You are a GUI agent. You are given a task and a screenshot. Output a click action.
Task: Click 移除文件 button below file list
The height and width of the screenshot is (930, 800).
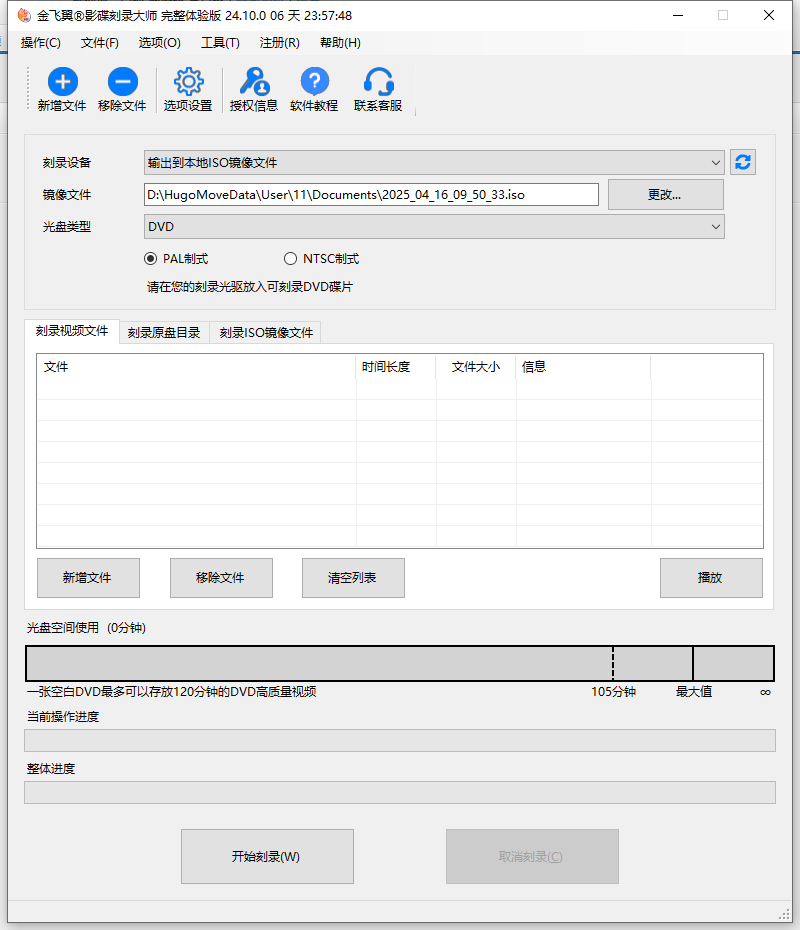[x=221, y=578]
